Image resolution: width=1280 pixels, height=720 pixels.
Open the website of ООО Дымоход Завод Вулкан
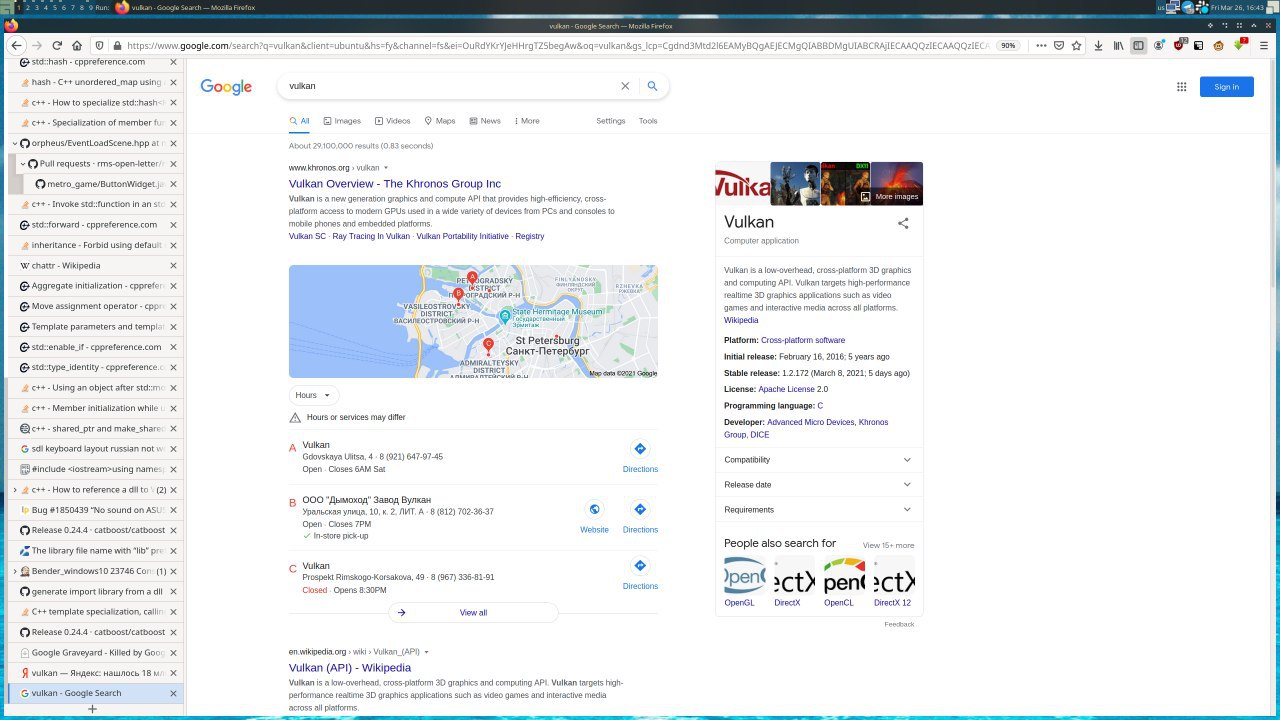(x=594, y=515)
